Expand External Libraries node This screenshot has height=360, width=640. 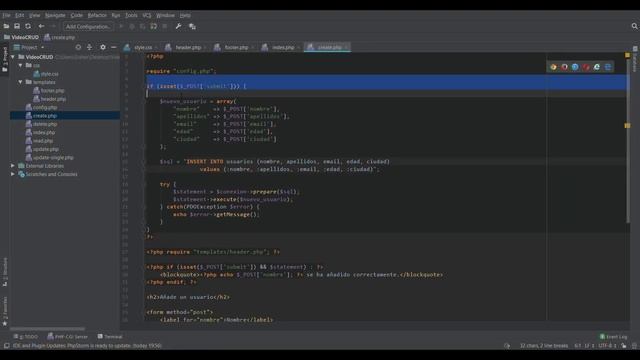13,166
